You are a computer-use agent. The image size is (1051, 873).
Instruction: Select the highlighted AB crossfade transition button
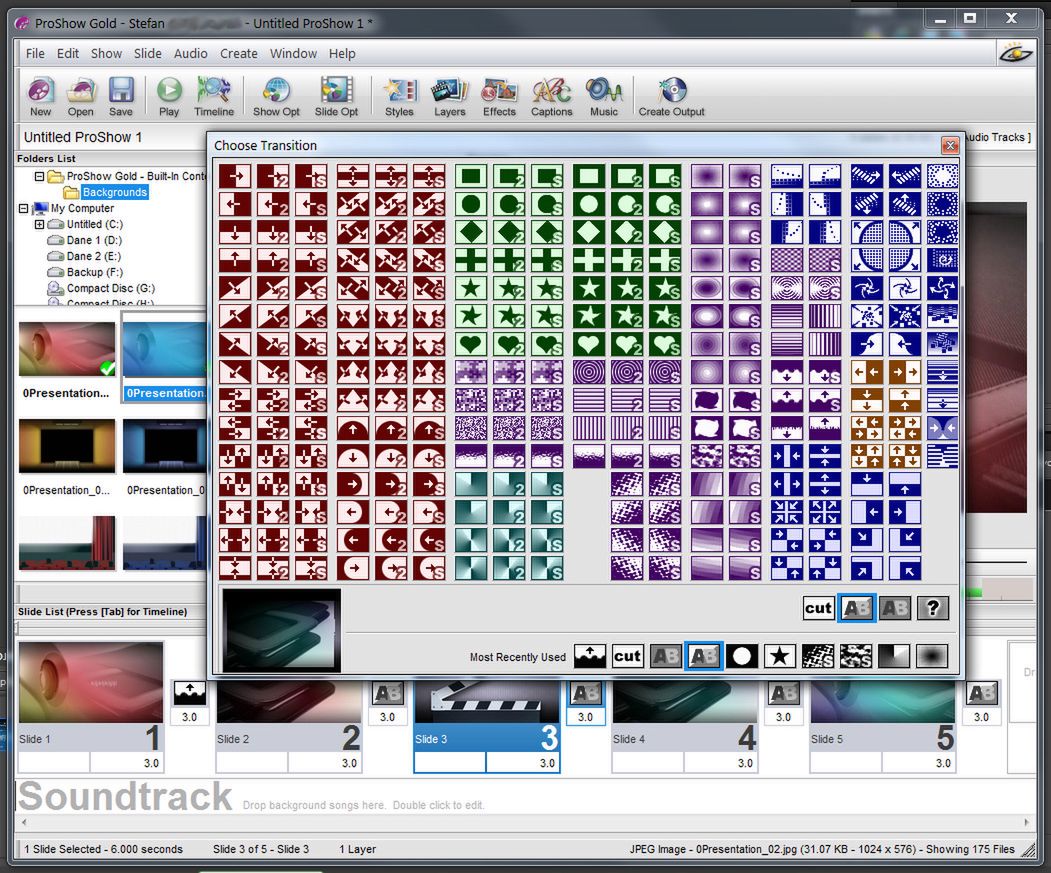pos(857,608)
